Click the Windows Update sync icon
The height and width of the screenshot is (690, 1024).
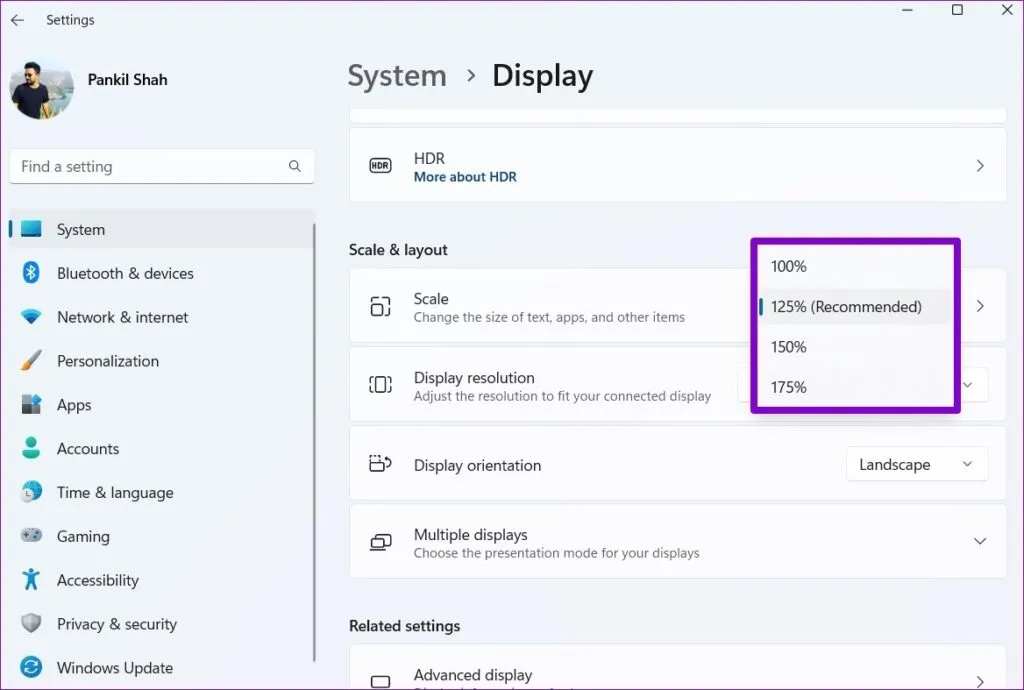pyautogui.click(x=31, y=668)
